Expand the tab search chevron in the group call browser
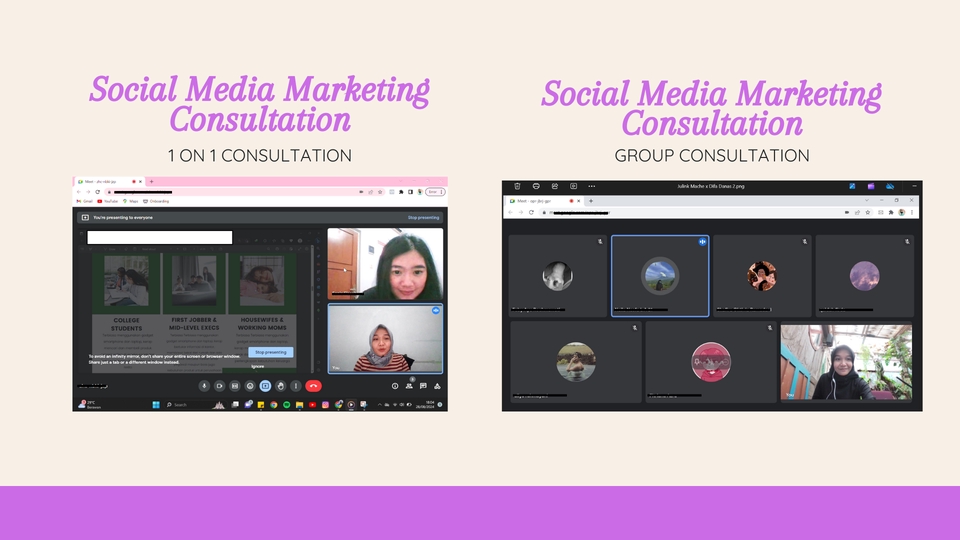 click(866, 200)
